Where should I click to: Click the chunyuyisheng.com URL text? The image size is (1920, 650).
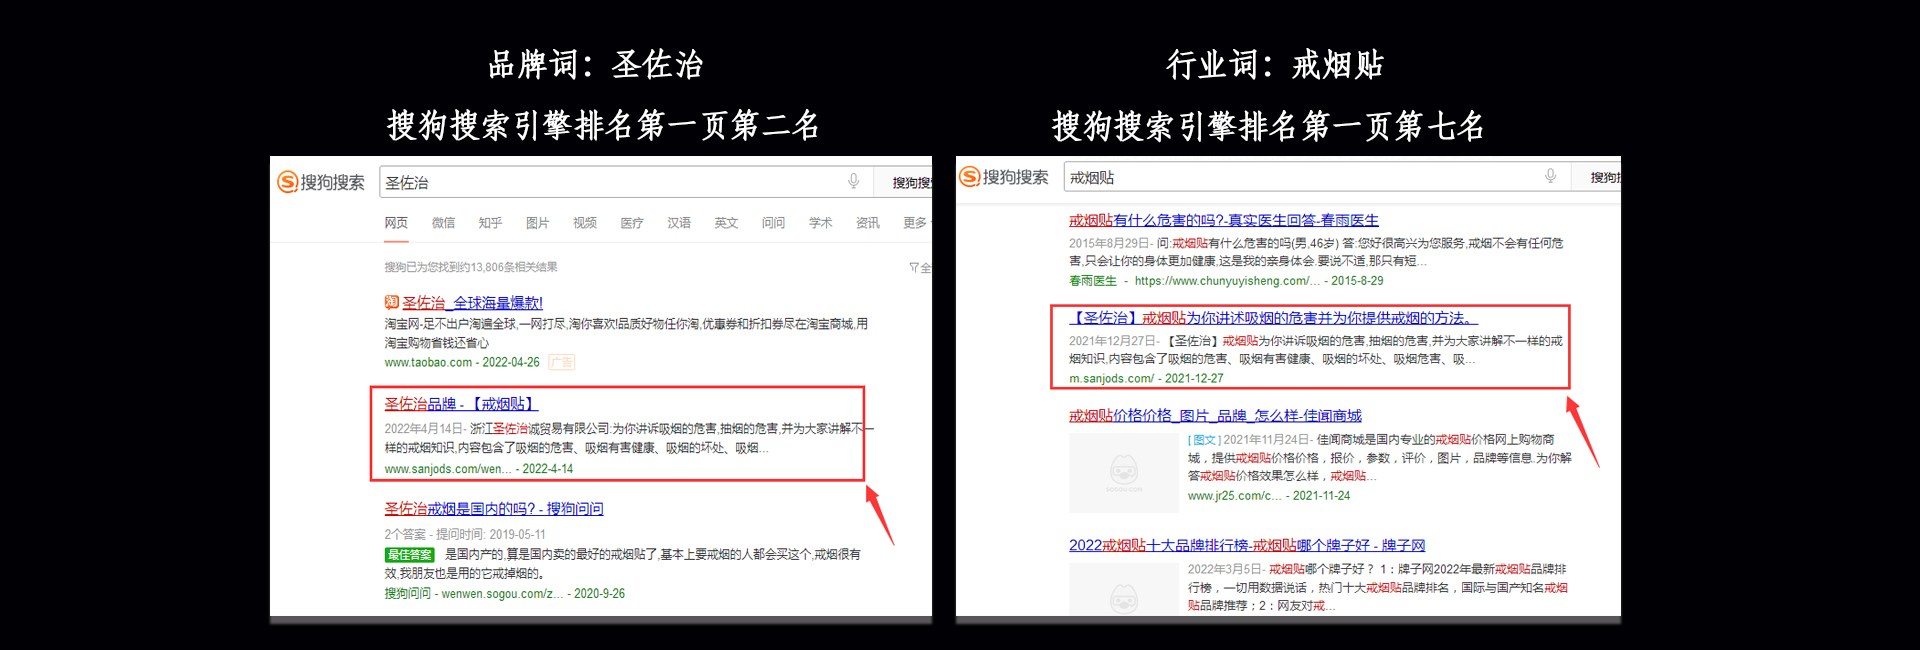click(x=1227, y=281)
